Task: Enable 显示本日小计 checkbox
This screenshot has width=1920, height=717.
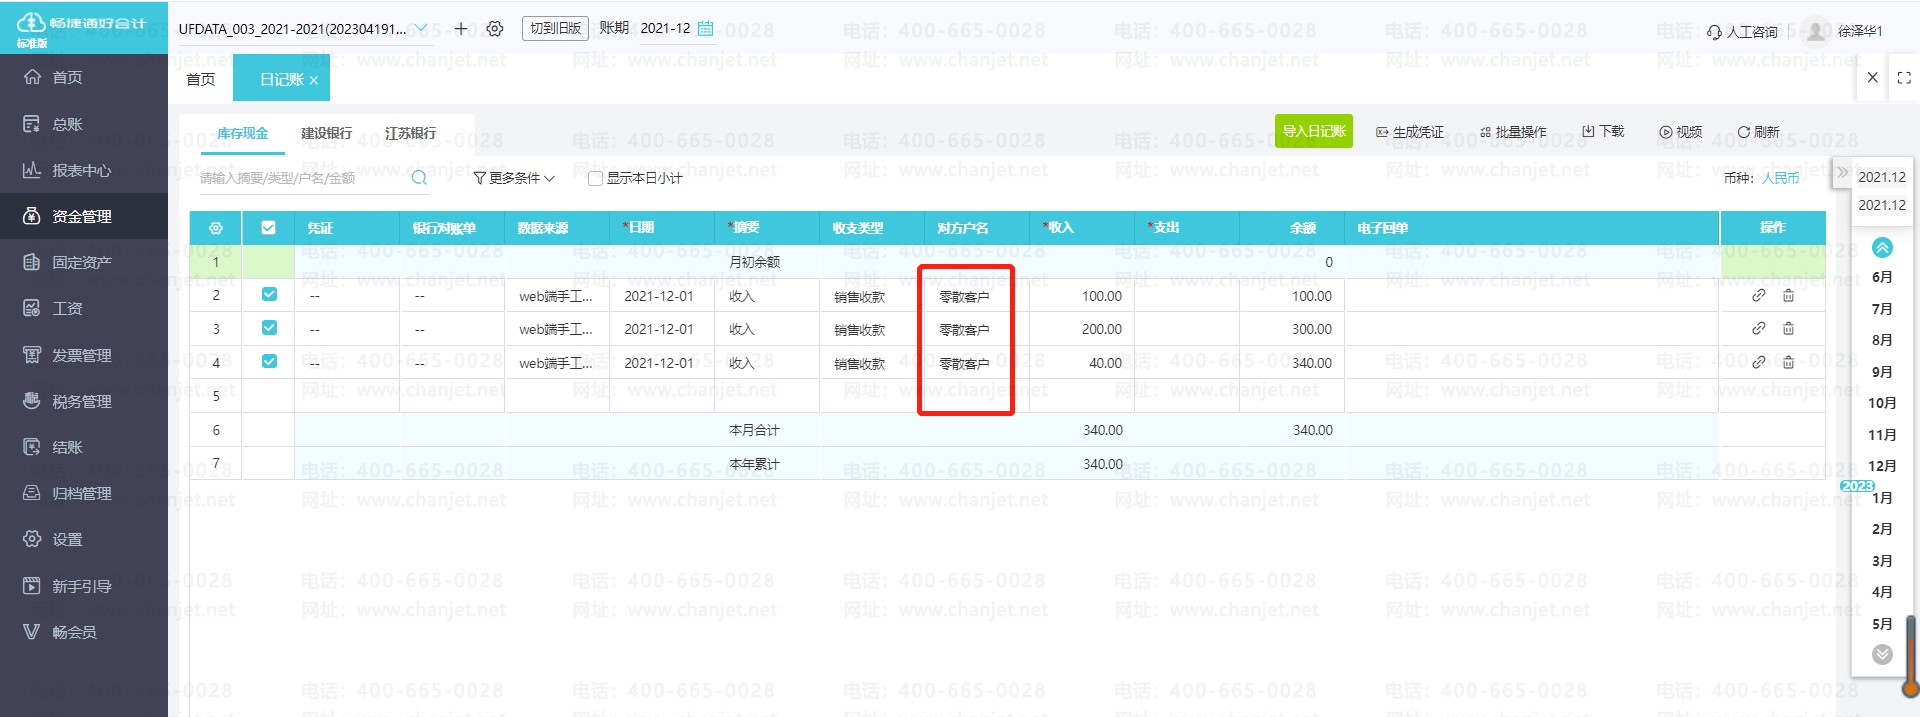Action: pos(595,179)
